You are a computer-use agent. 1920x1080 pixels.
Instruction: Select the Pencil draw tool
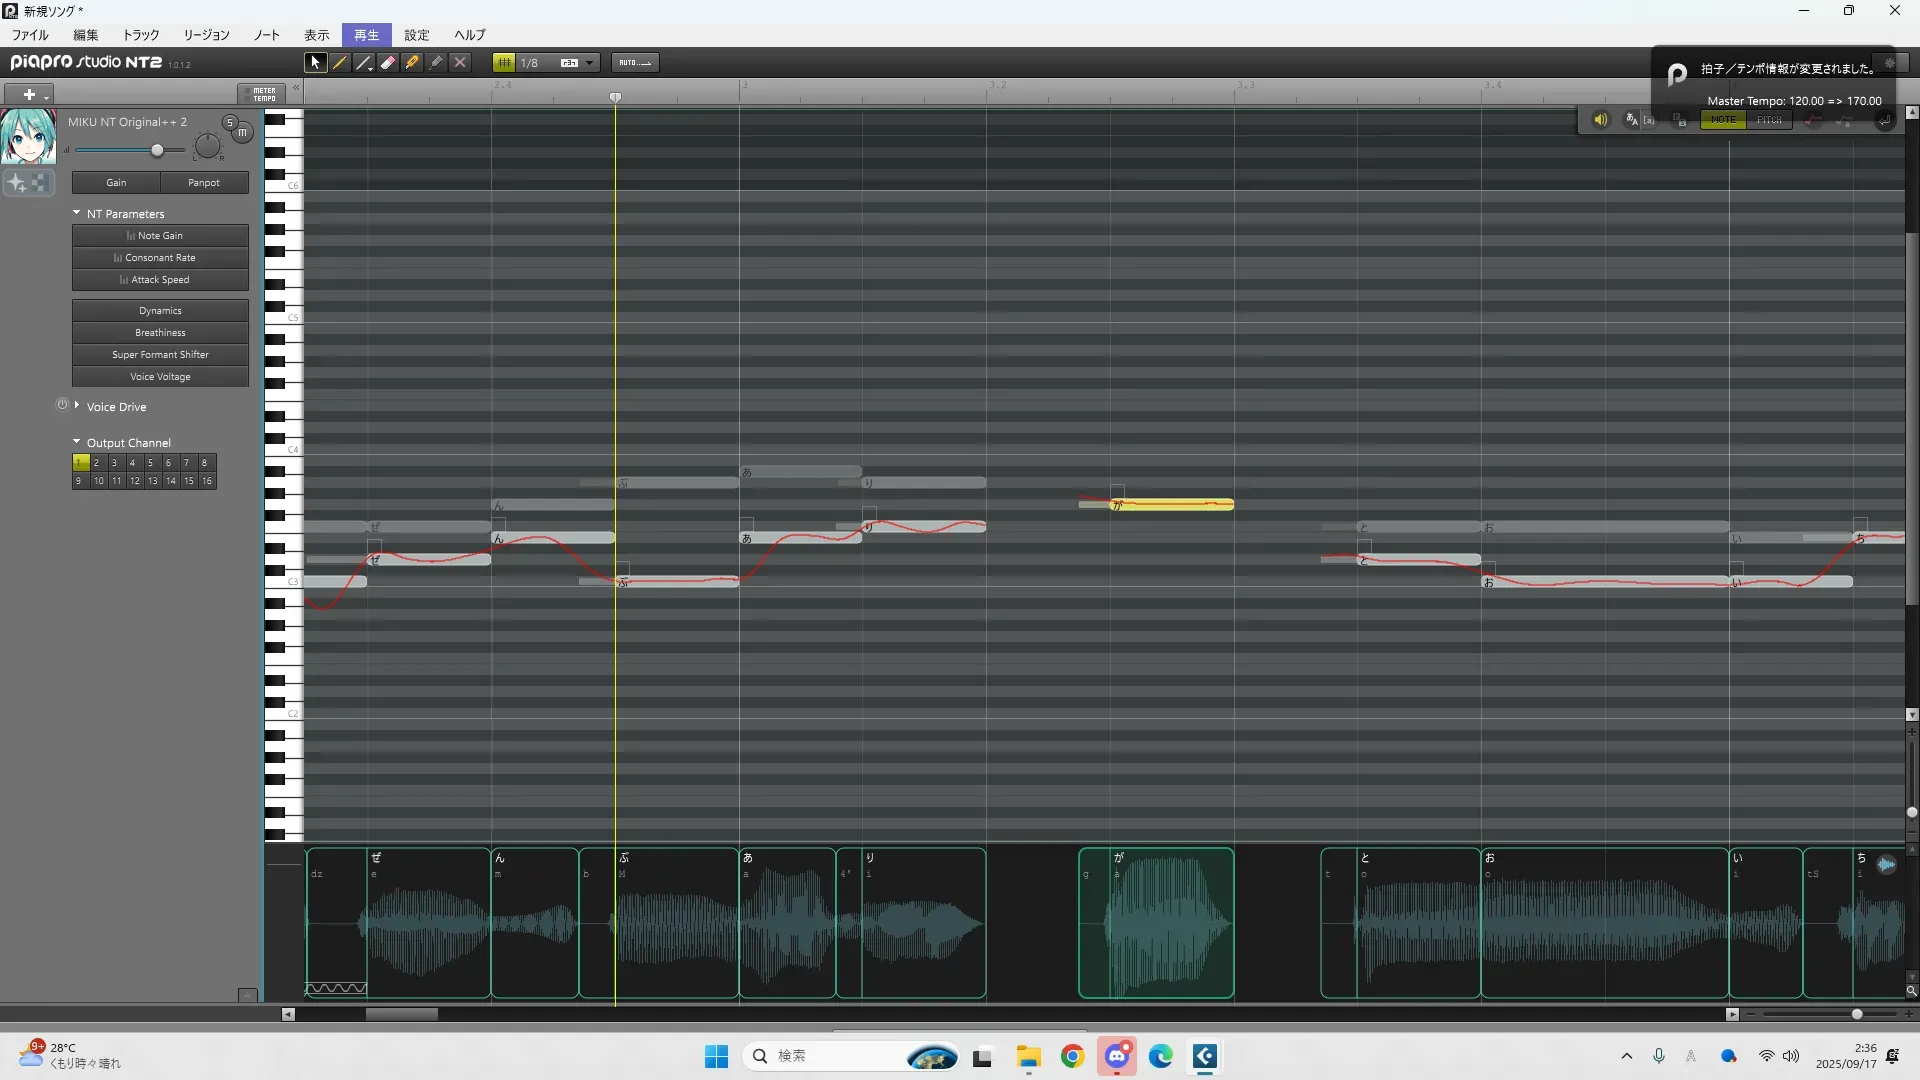coord(340,63)
